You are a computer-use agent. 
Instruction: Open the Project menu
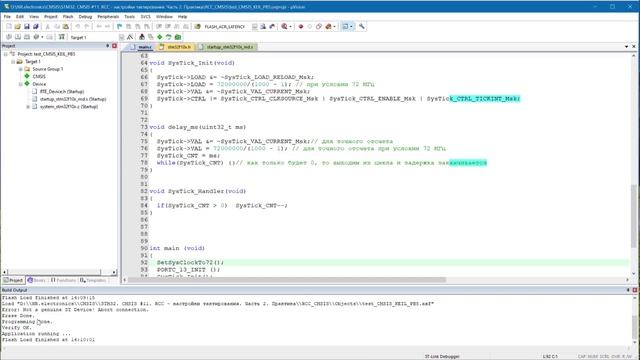point(51,17)
